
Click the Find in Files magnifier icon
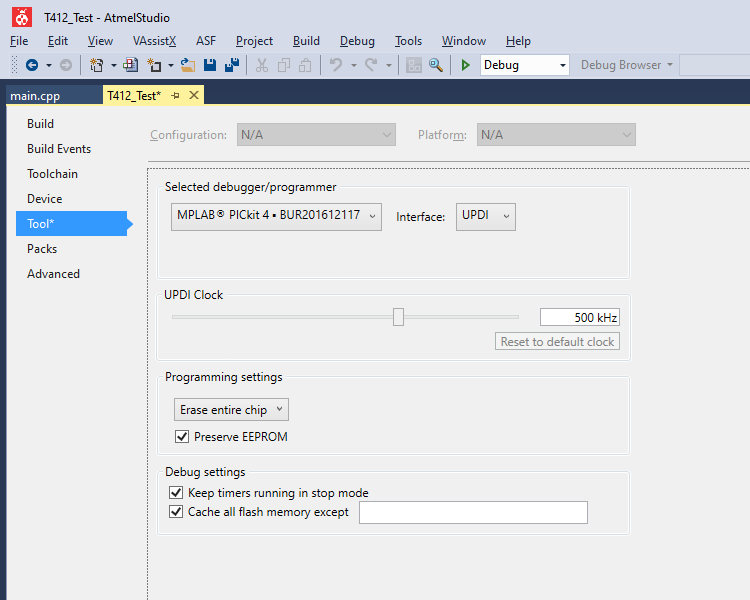pos(436,65)
